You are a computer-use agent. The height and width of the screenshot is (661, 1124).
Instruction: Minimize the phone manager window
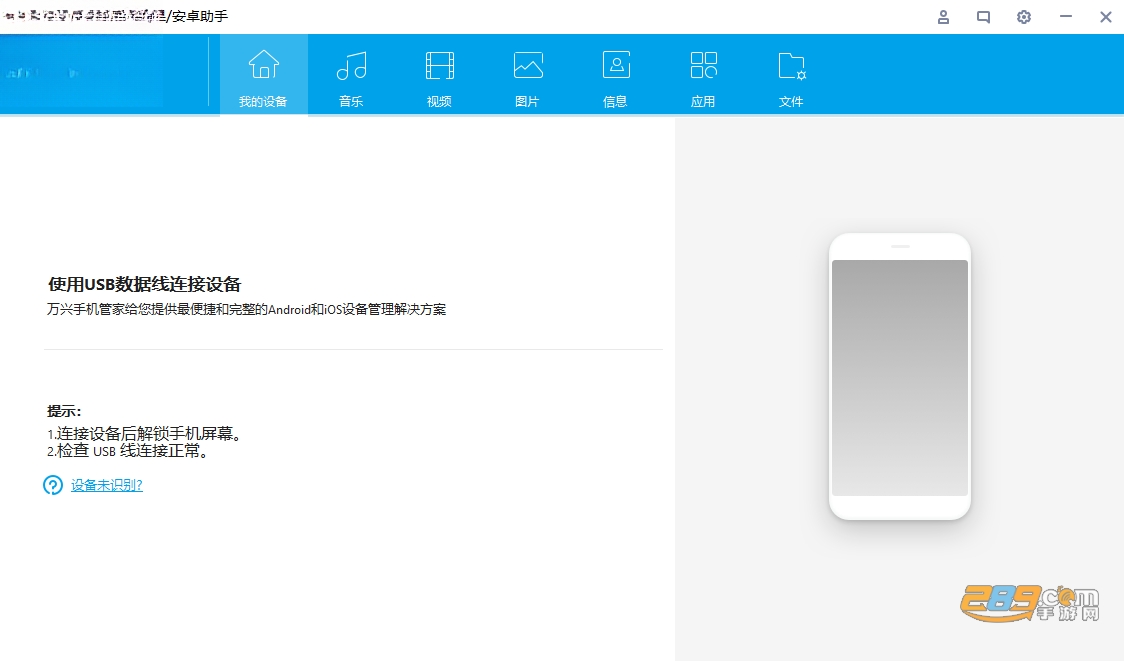pyautogui.click(x=1066, y=16)
